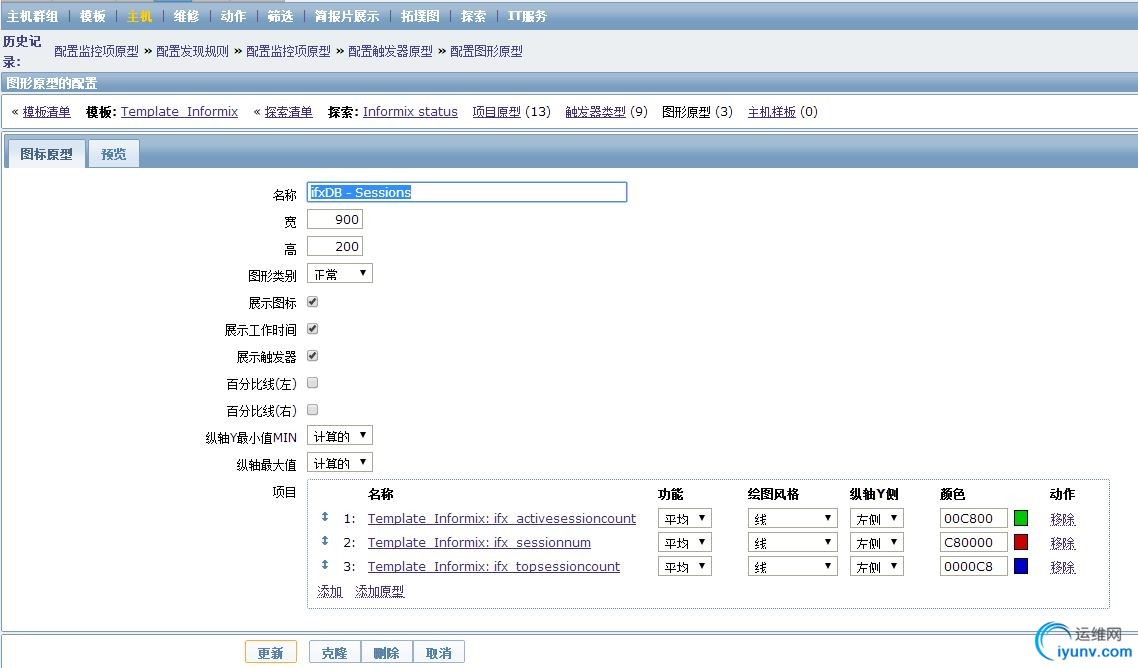Screen dimensions: 1138x668
Task: Open the 图形类别 dropdown
Action: coord(340,274)
